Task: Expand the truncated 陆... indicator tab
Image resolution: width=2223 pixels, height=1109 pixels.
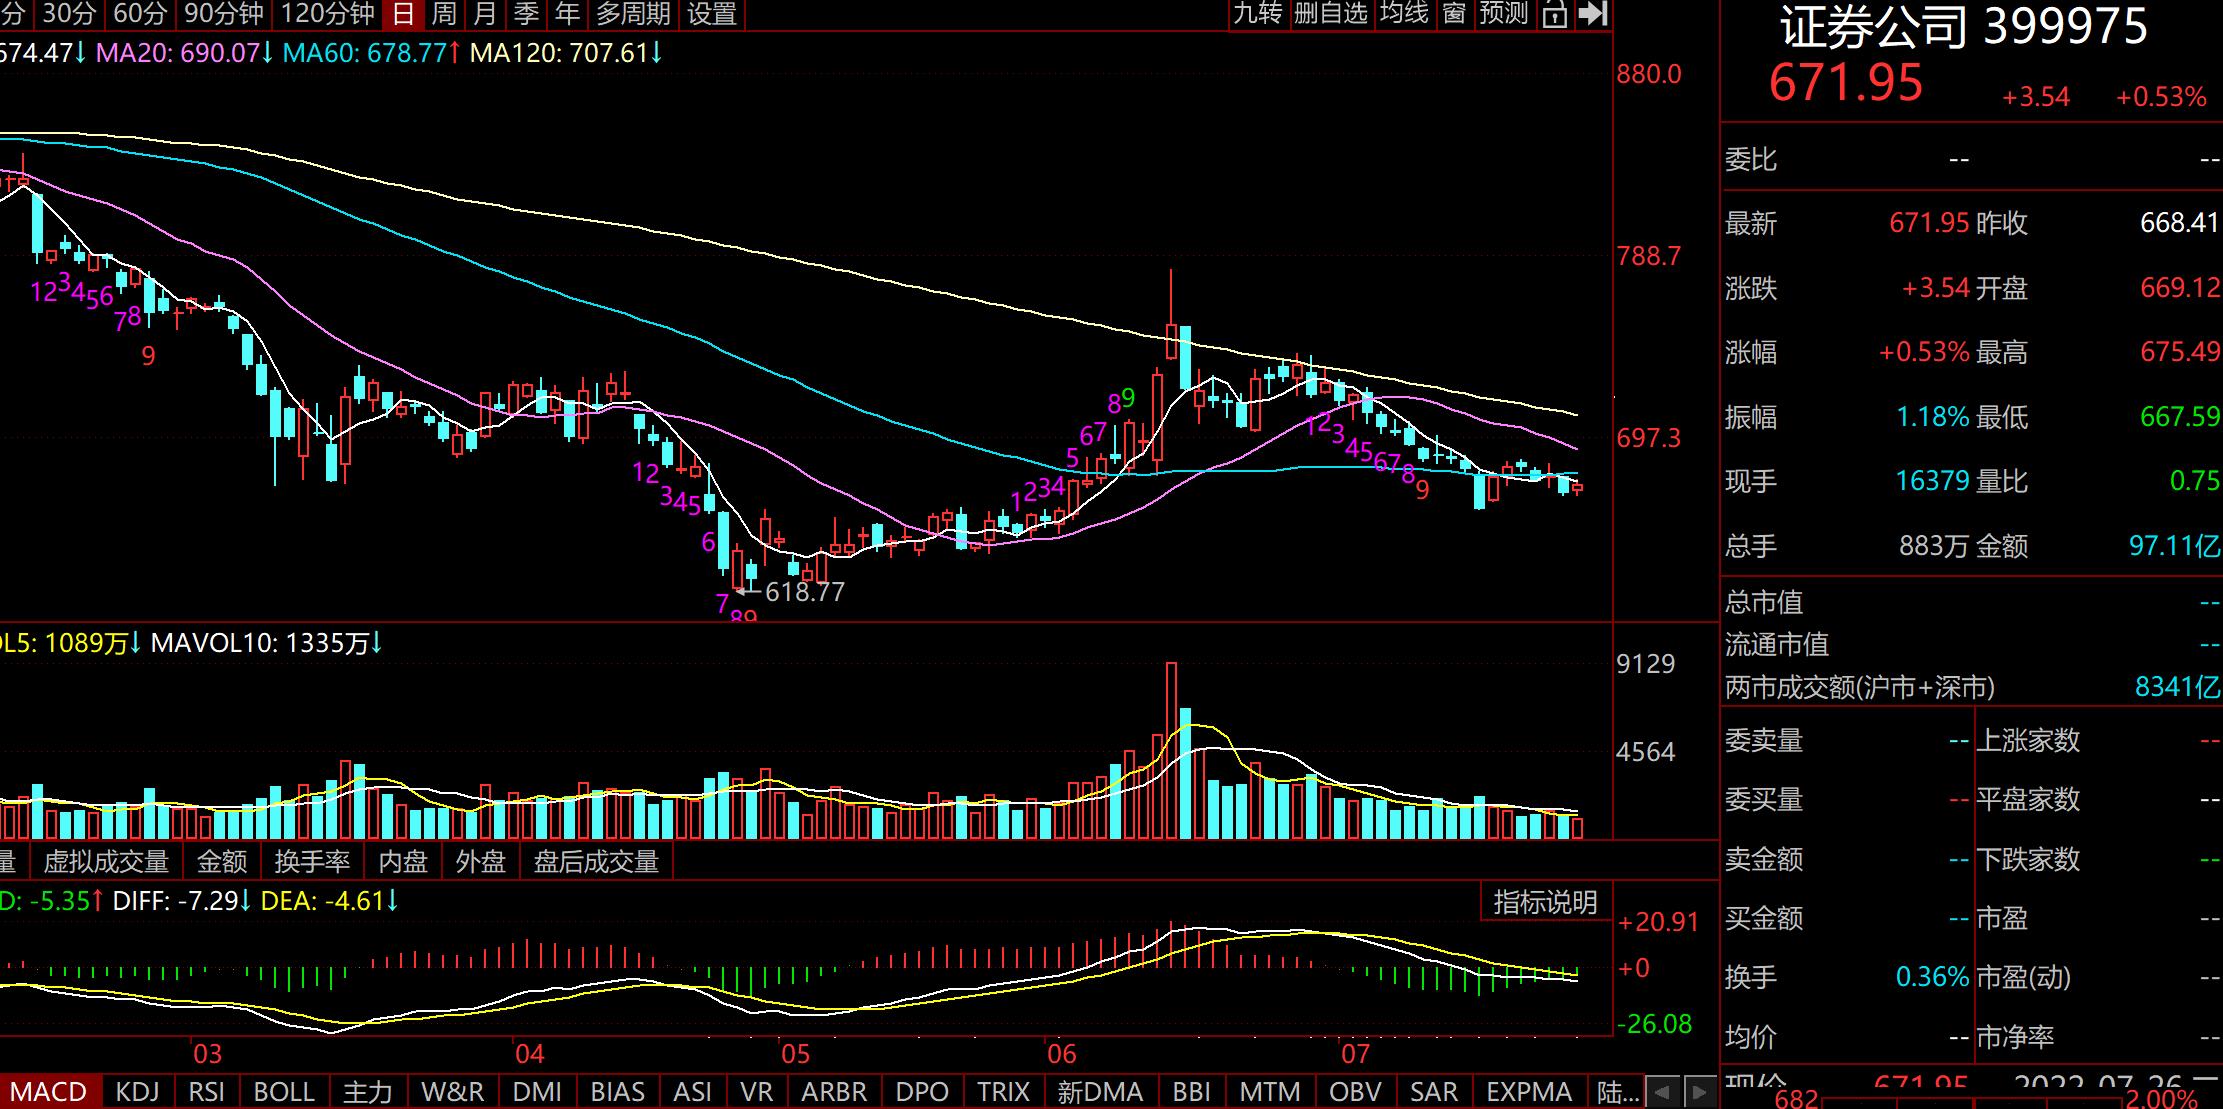Action: [x=1617, y=1092]
